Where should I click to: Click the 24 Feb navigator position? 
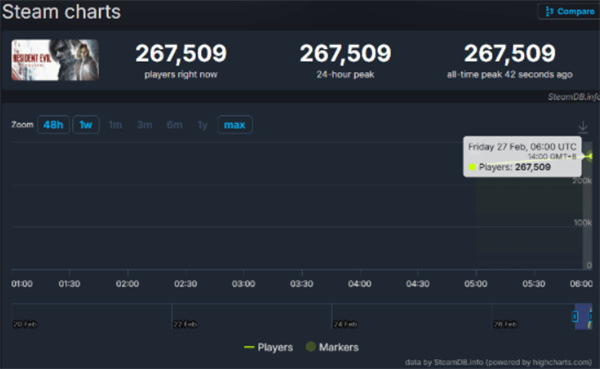pyautogui.click(x=345, y=324)
